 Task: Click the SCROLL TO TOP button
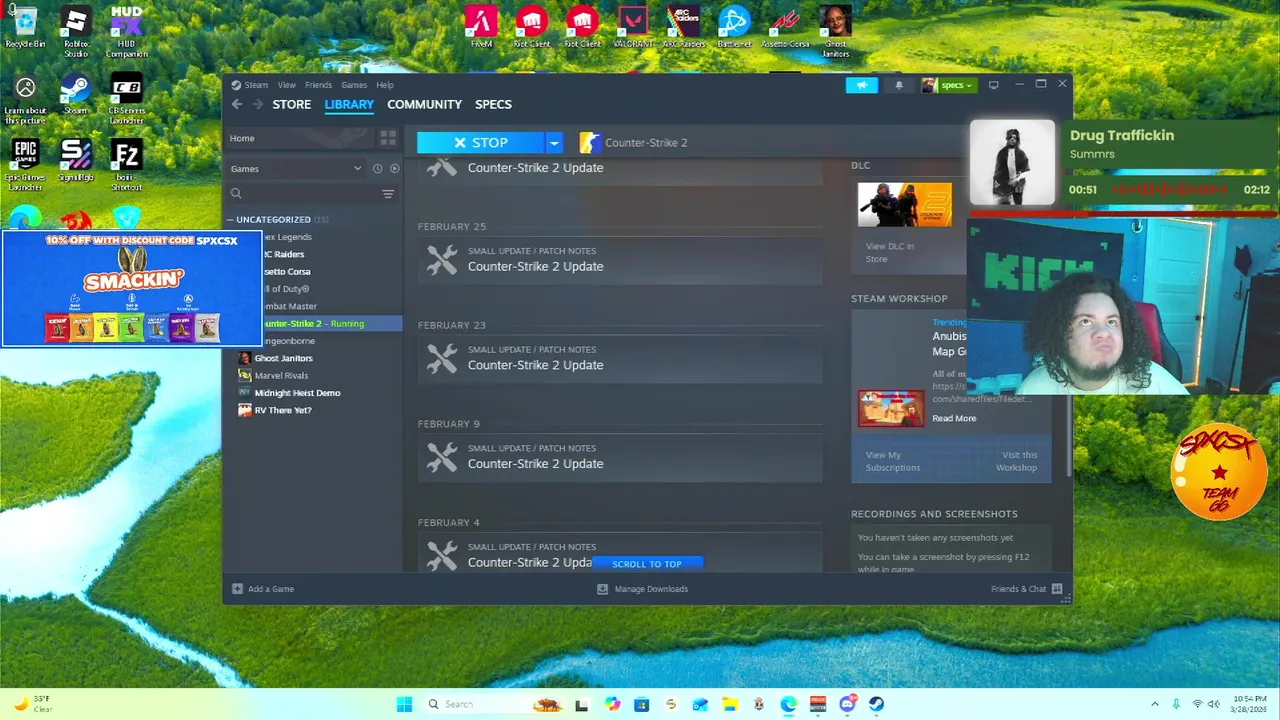[647, 564]
